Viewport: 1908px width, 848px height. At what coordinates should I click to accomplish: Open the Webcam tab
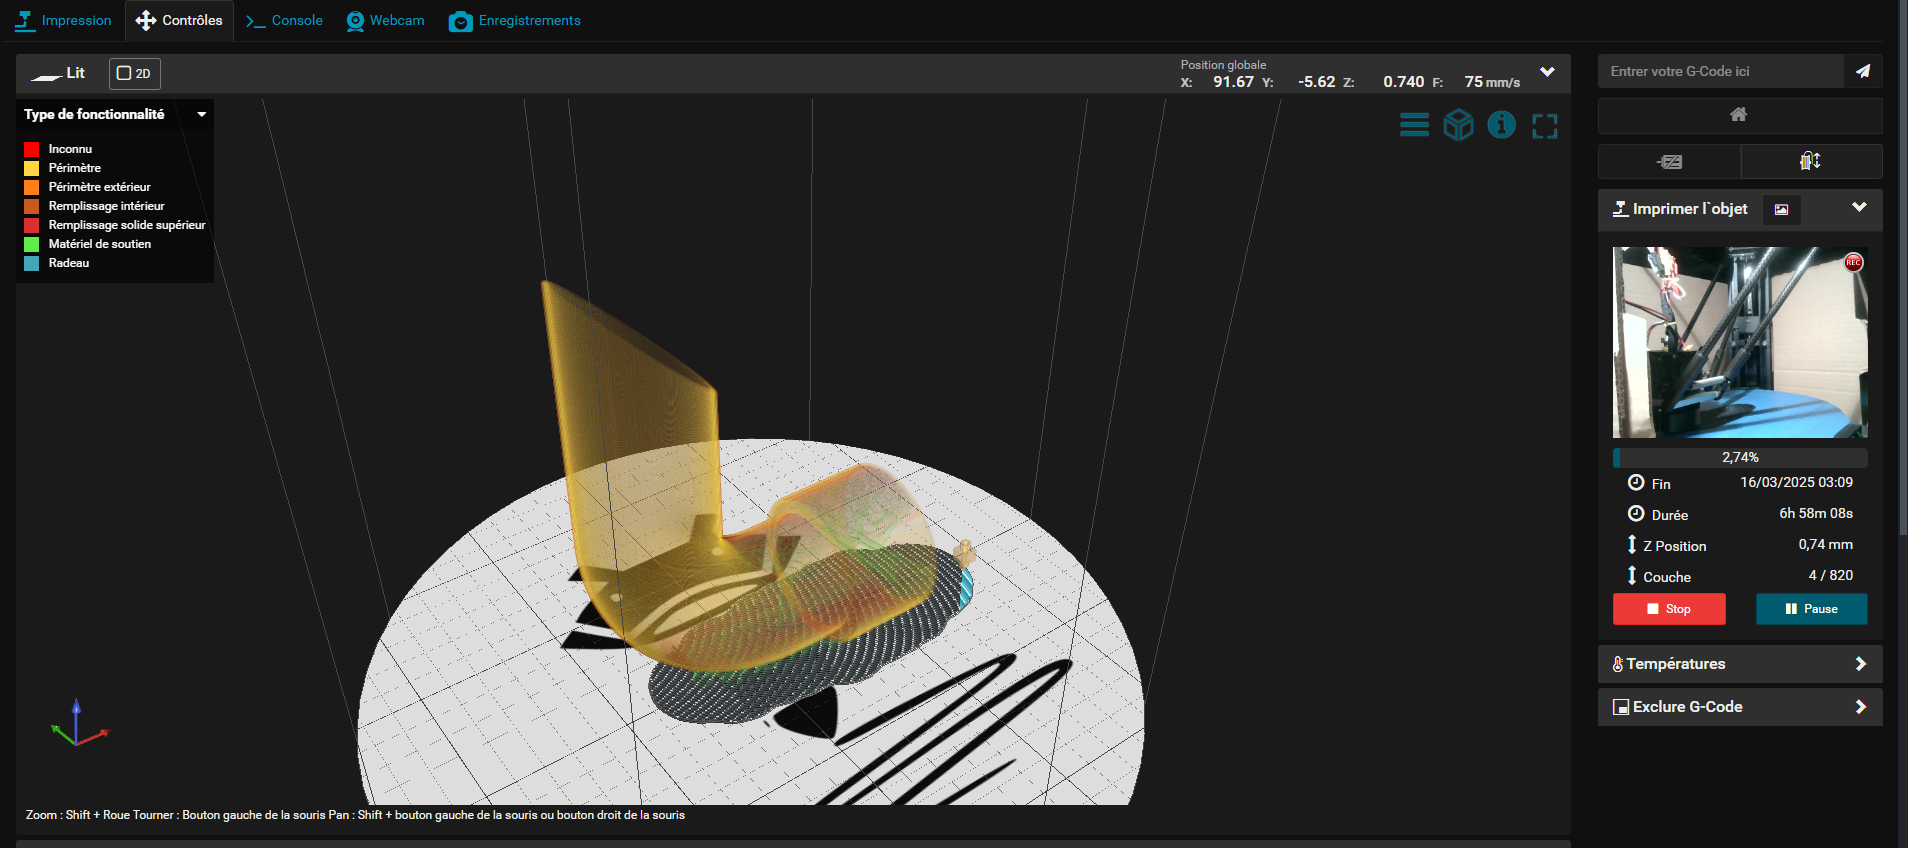[x=385, y=20]
